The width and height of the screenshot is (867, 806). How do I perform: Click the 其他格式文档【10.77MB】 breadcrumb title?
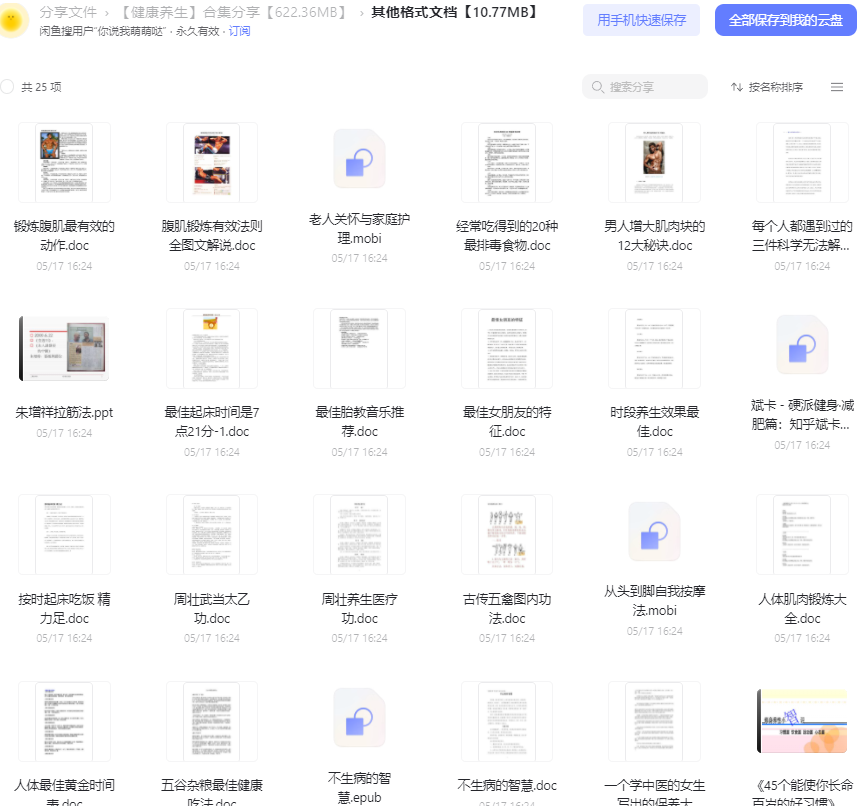pos(456,12)
